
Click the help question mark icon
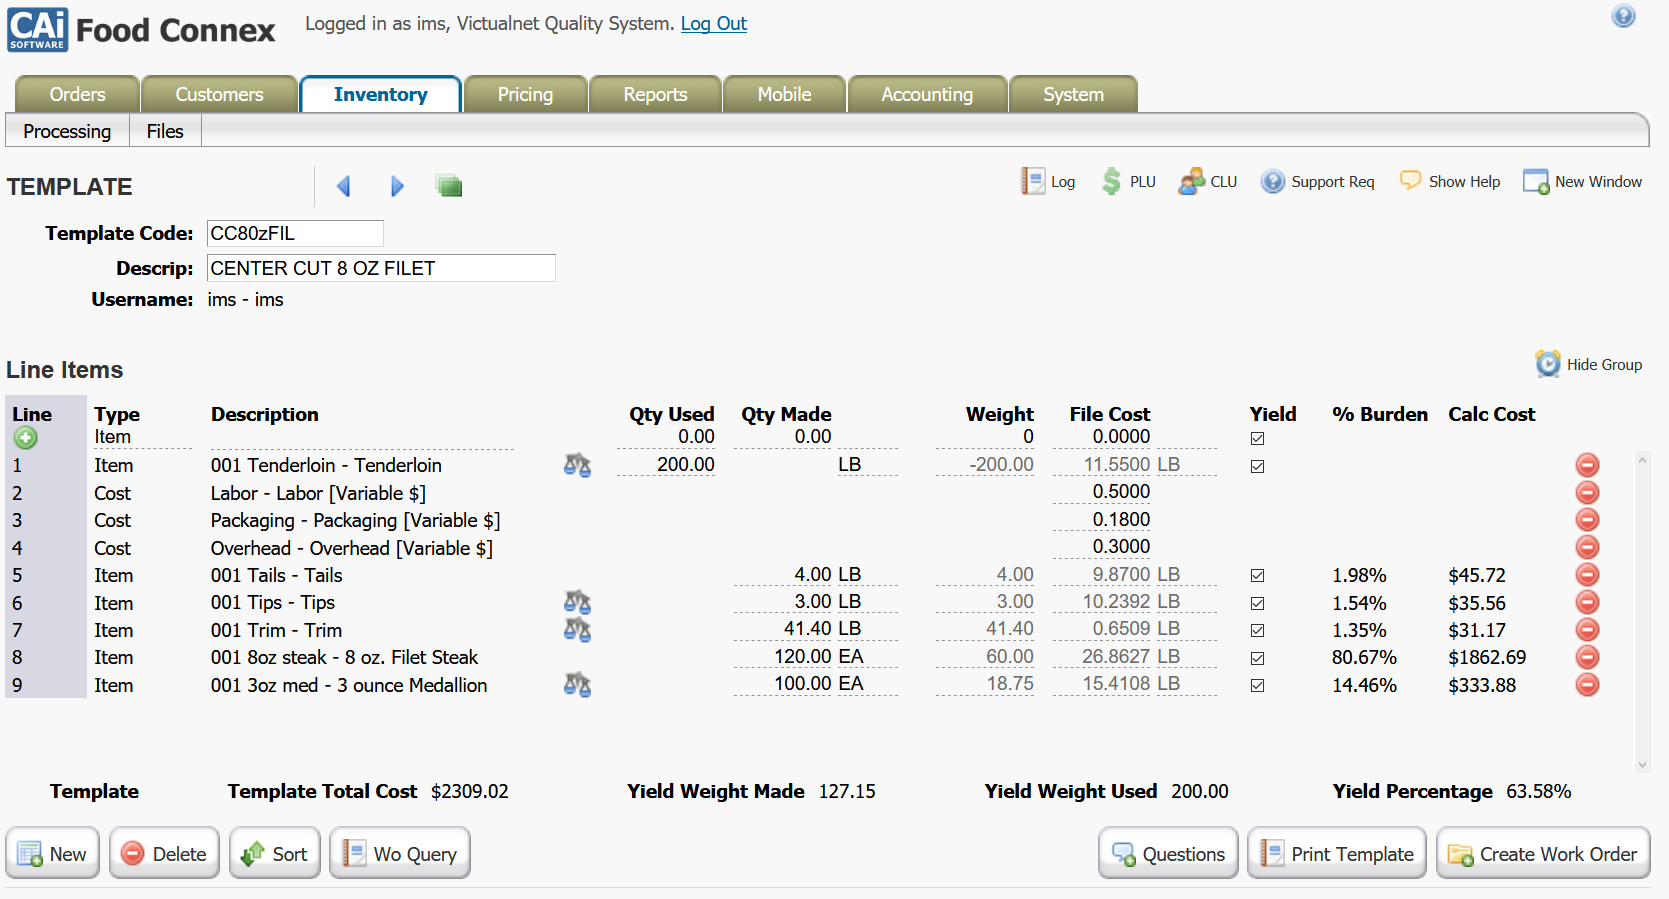[x=1623, y=16]
